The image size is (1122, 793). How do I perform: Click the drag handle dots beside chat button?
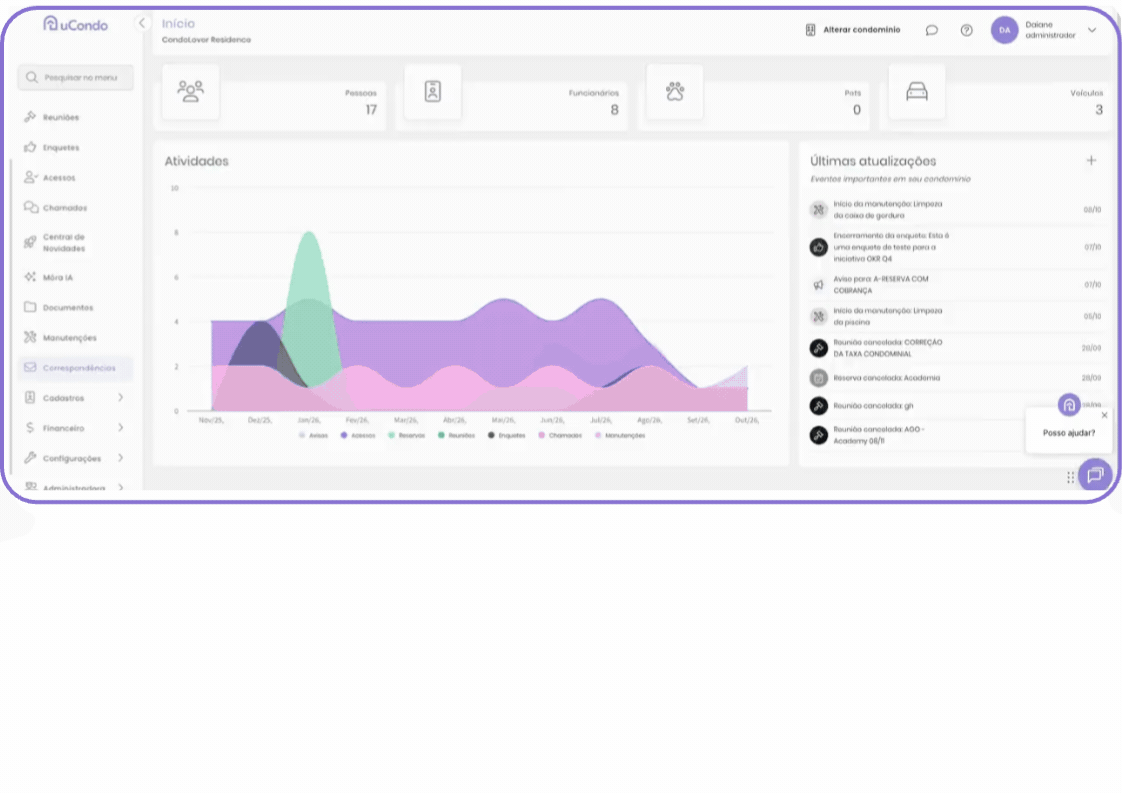(1070, 477)
